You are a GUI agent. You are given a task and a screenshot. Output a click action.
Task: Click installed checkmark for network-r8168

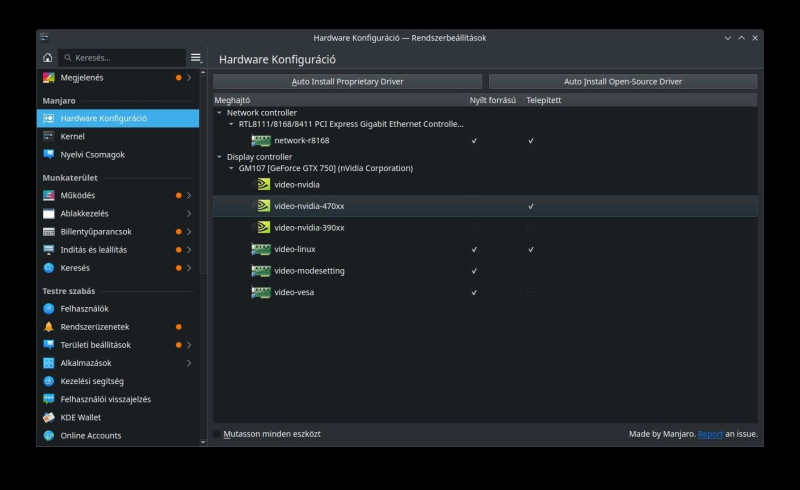pyautogui.click(x=531, y=140)
